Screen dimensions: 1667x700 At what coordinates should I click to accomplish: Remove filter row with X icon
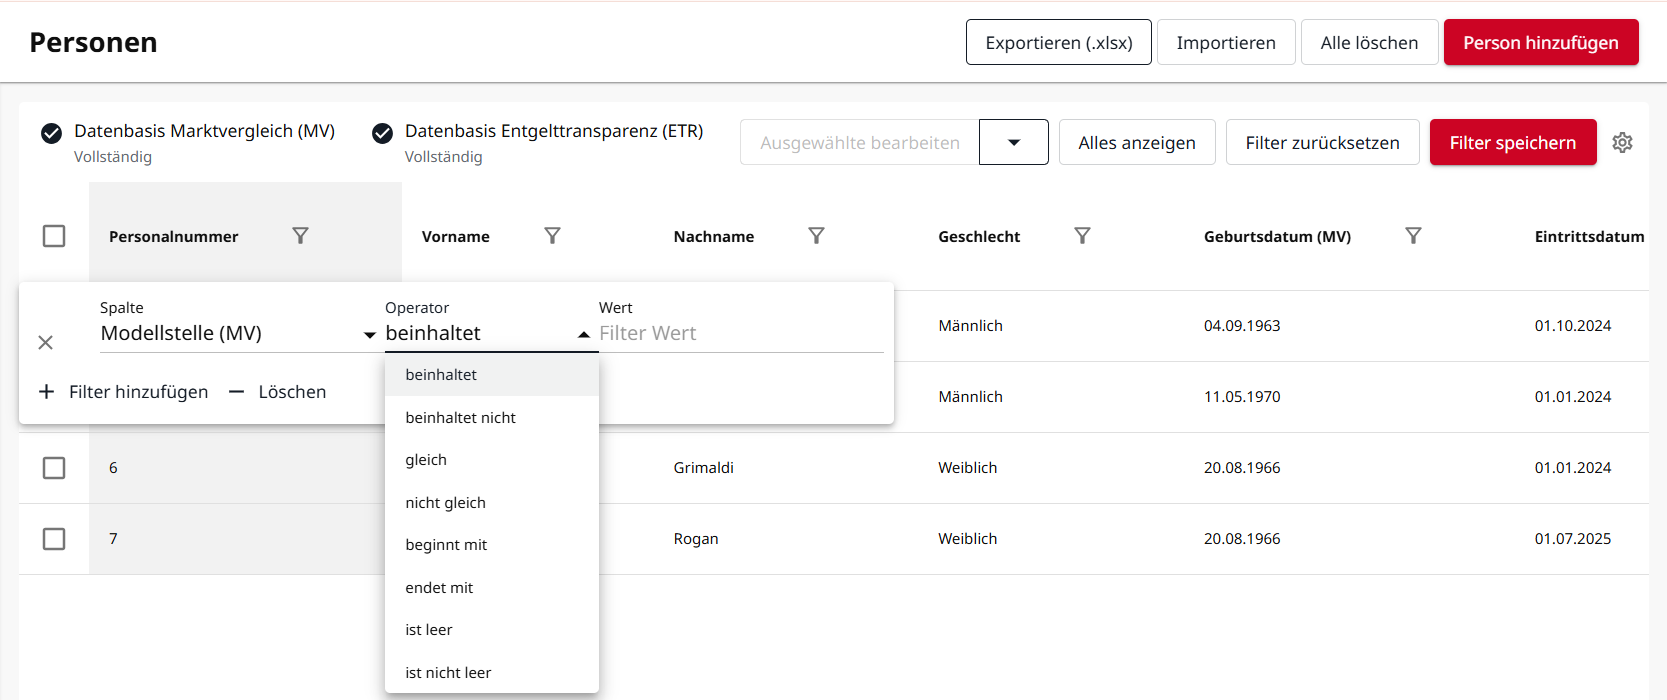pyautogui.click(x=45, y=343)
